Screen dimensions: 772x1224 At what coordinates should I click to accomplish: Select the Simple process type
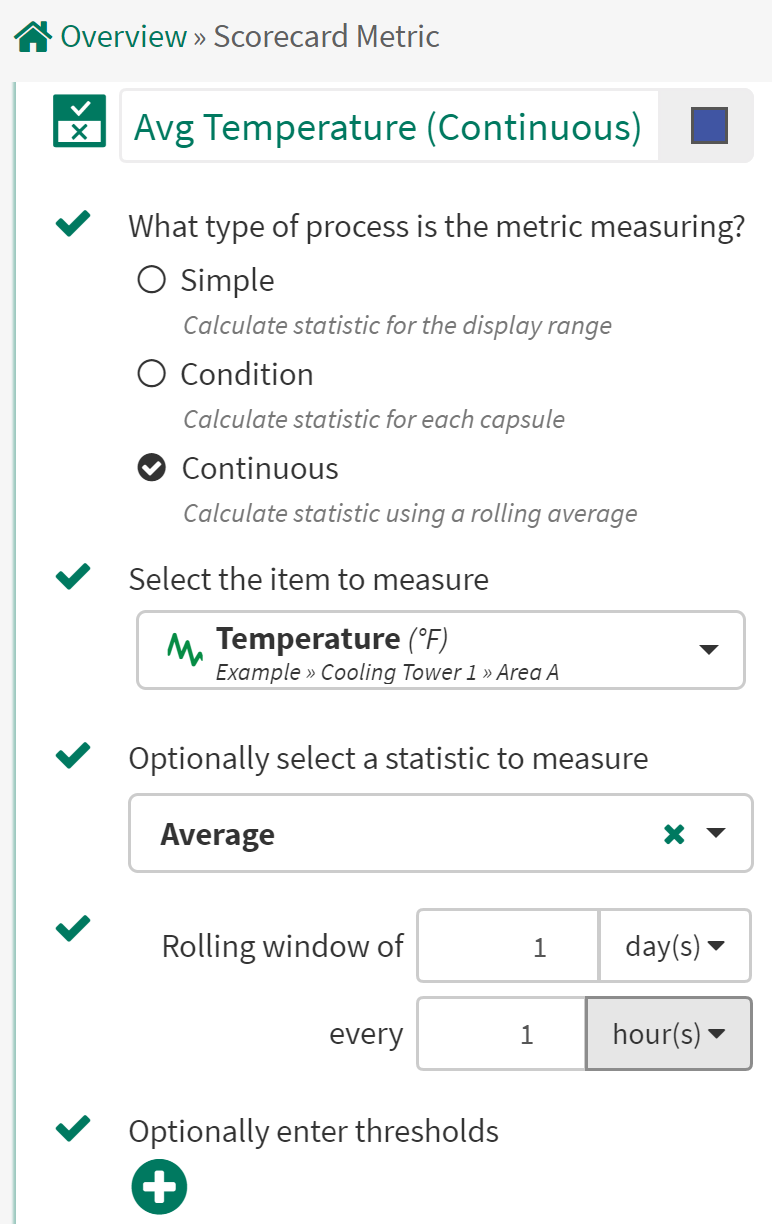click(x=151, y=280)
